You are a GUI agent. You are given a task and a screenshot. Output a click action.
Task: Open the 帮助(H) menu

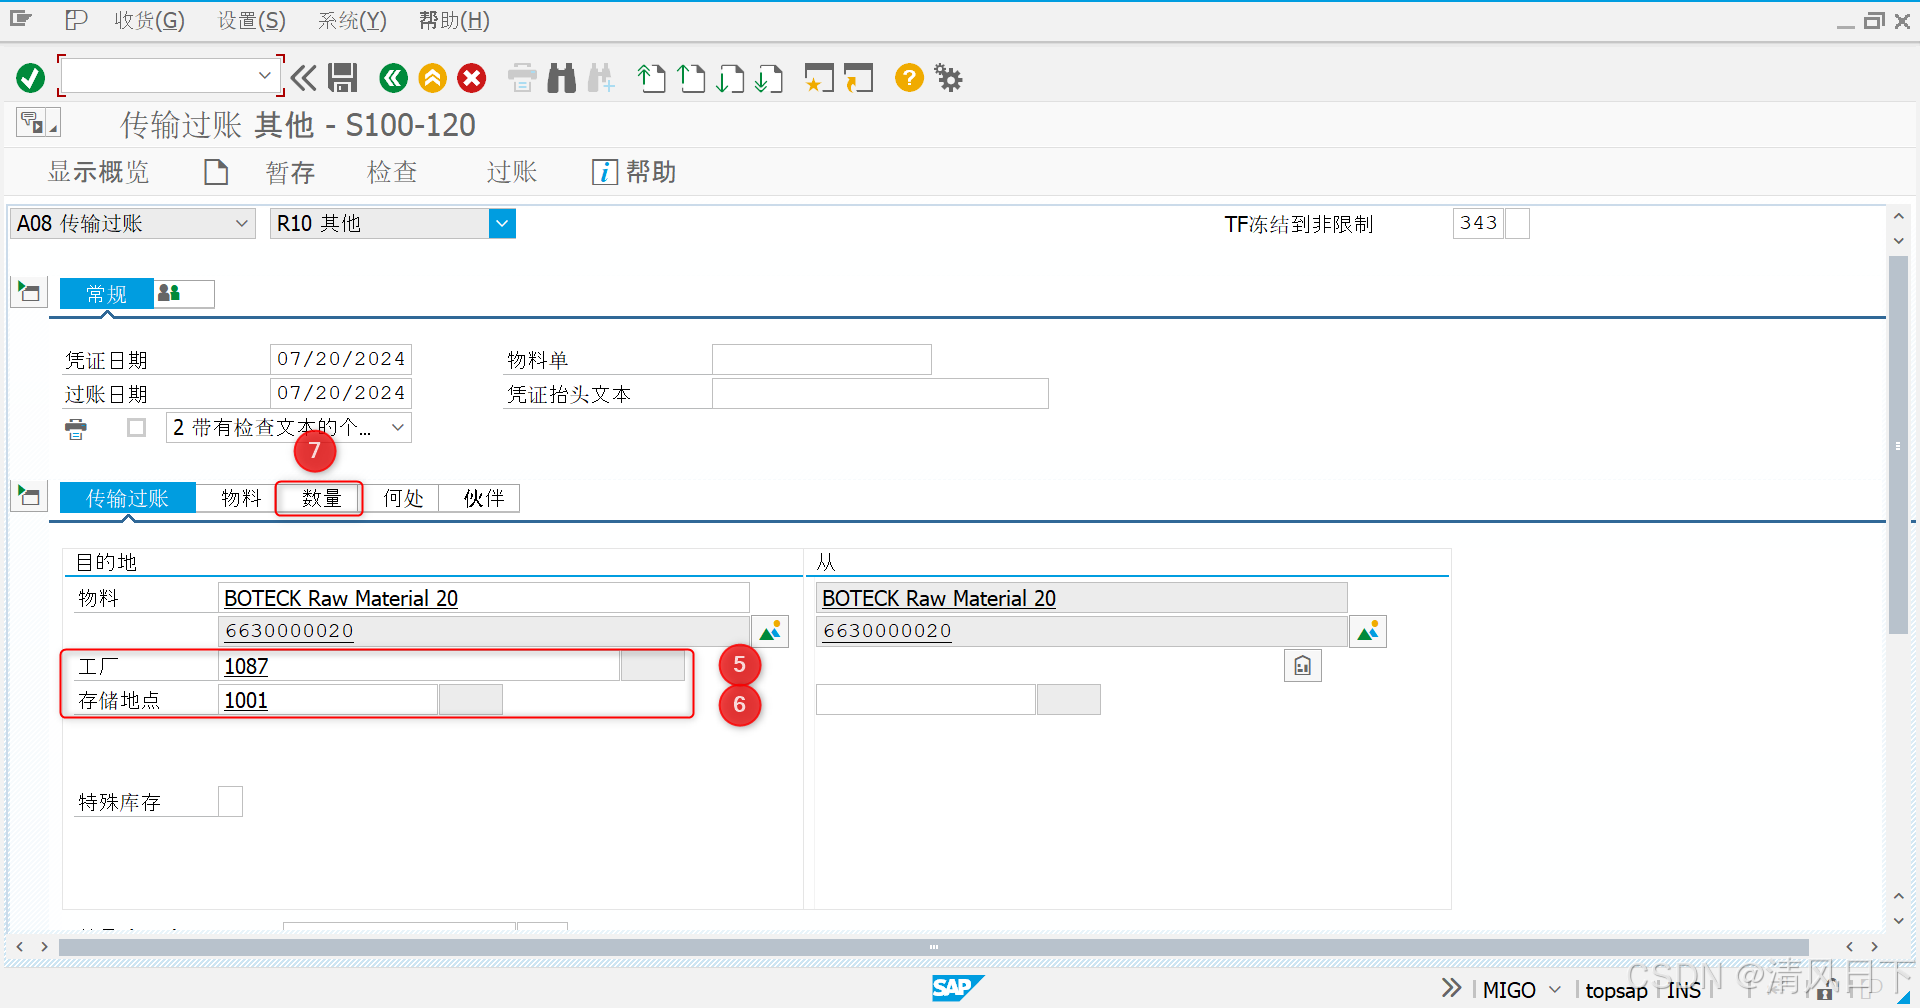pyautogui.click(x=454, y=20)
